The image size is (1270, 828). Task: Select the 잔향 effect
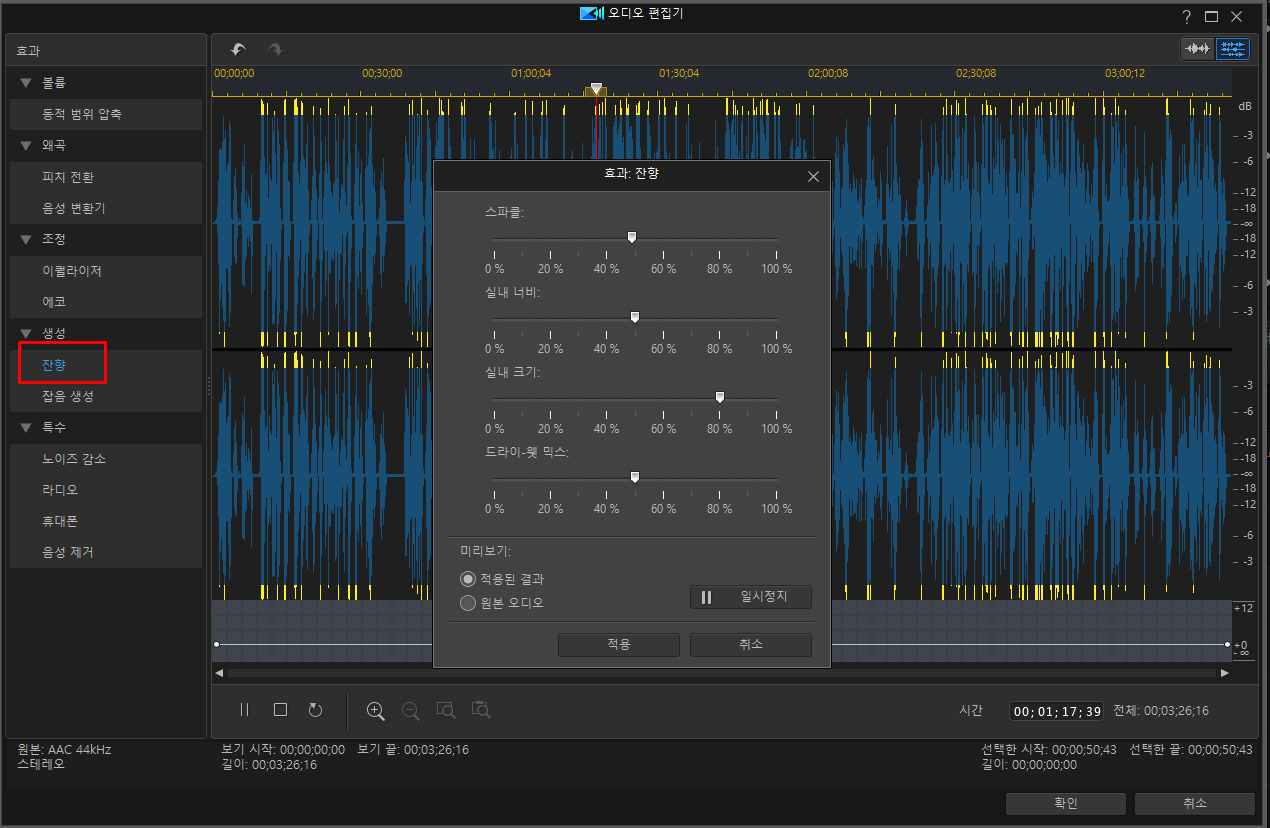(x=106, y=365)
